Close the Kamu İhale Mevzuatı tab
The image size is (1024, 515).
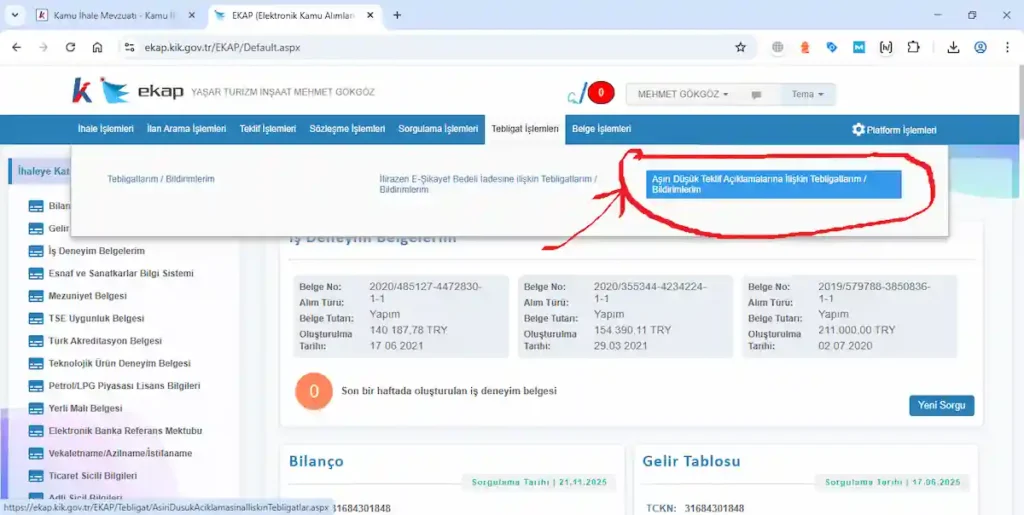pyautogui.click(x=191, y=15)
